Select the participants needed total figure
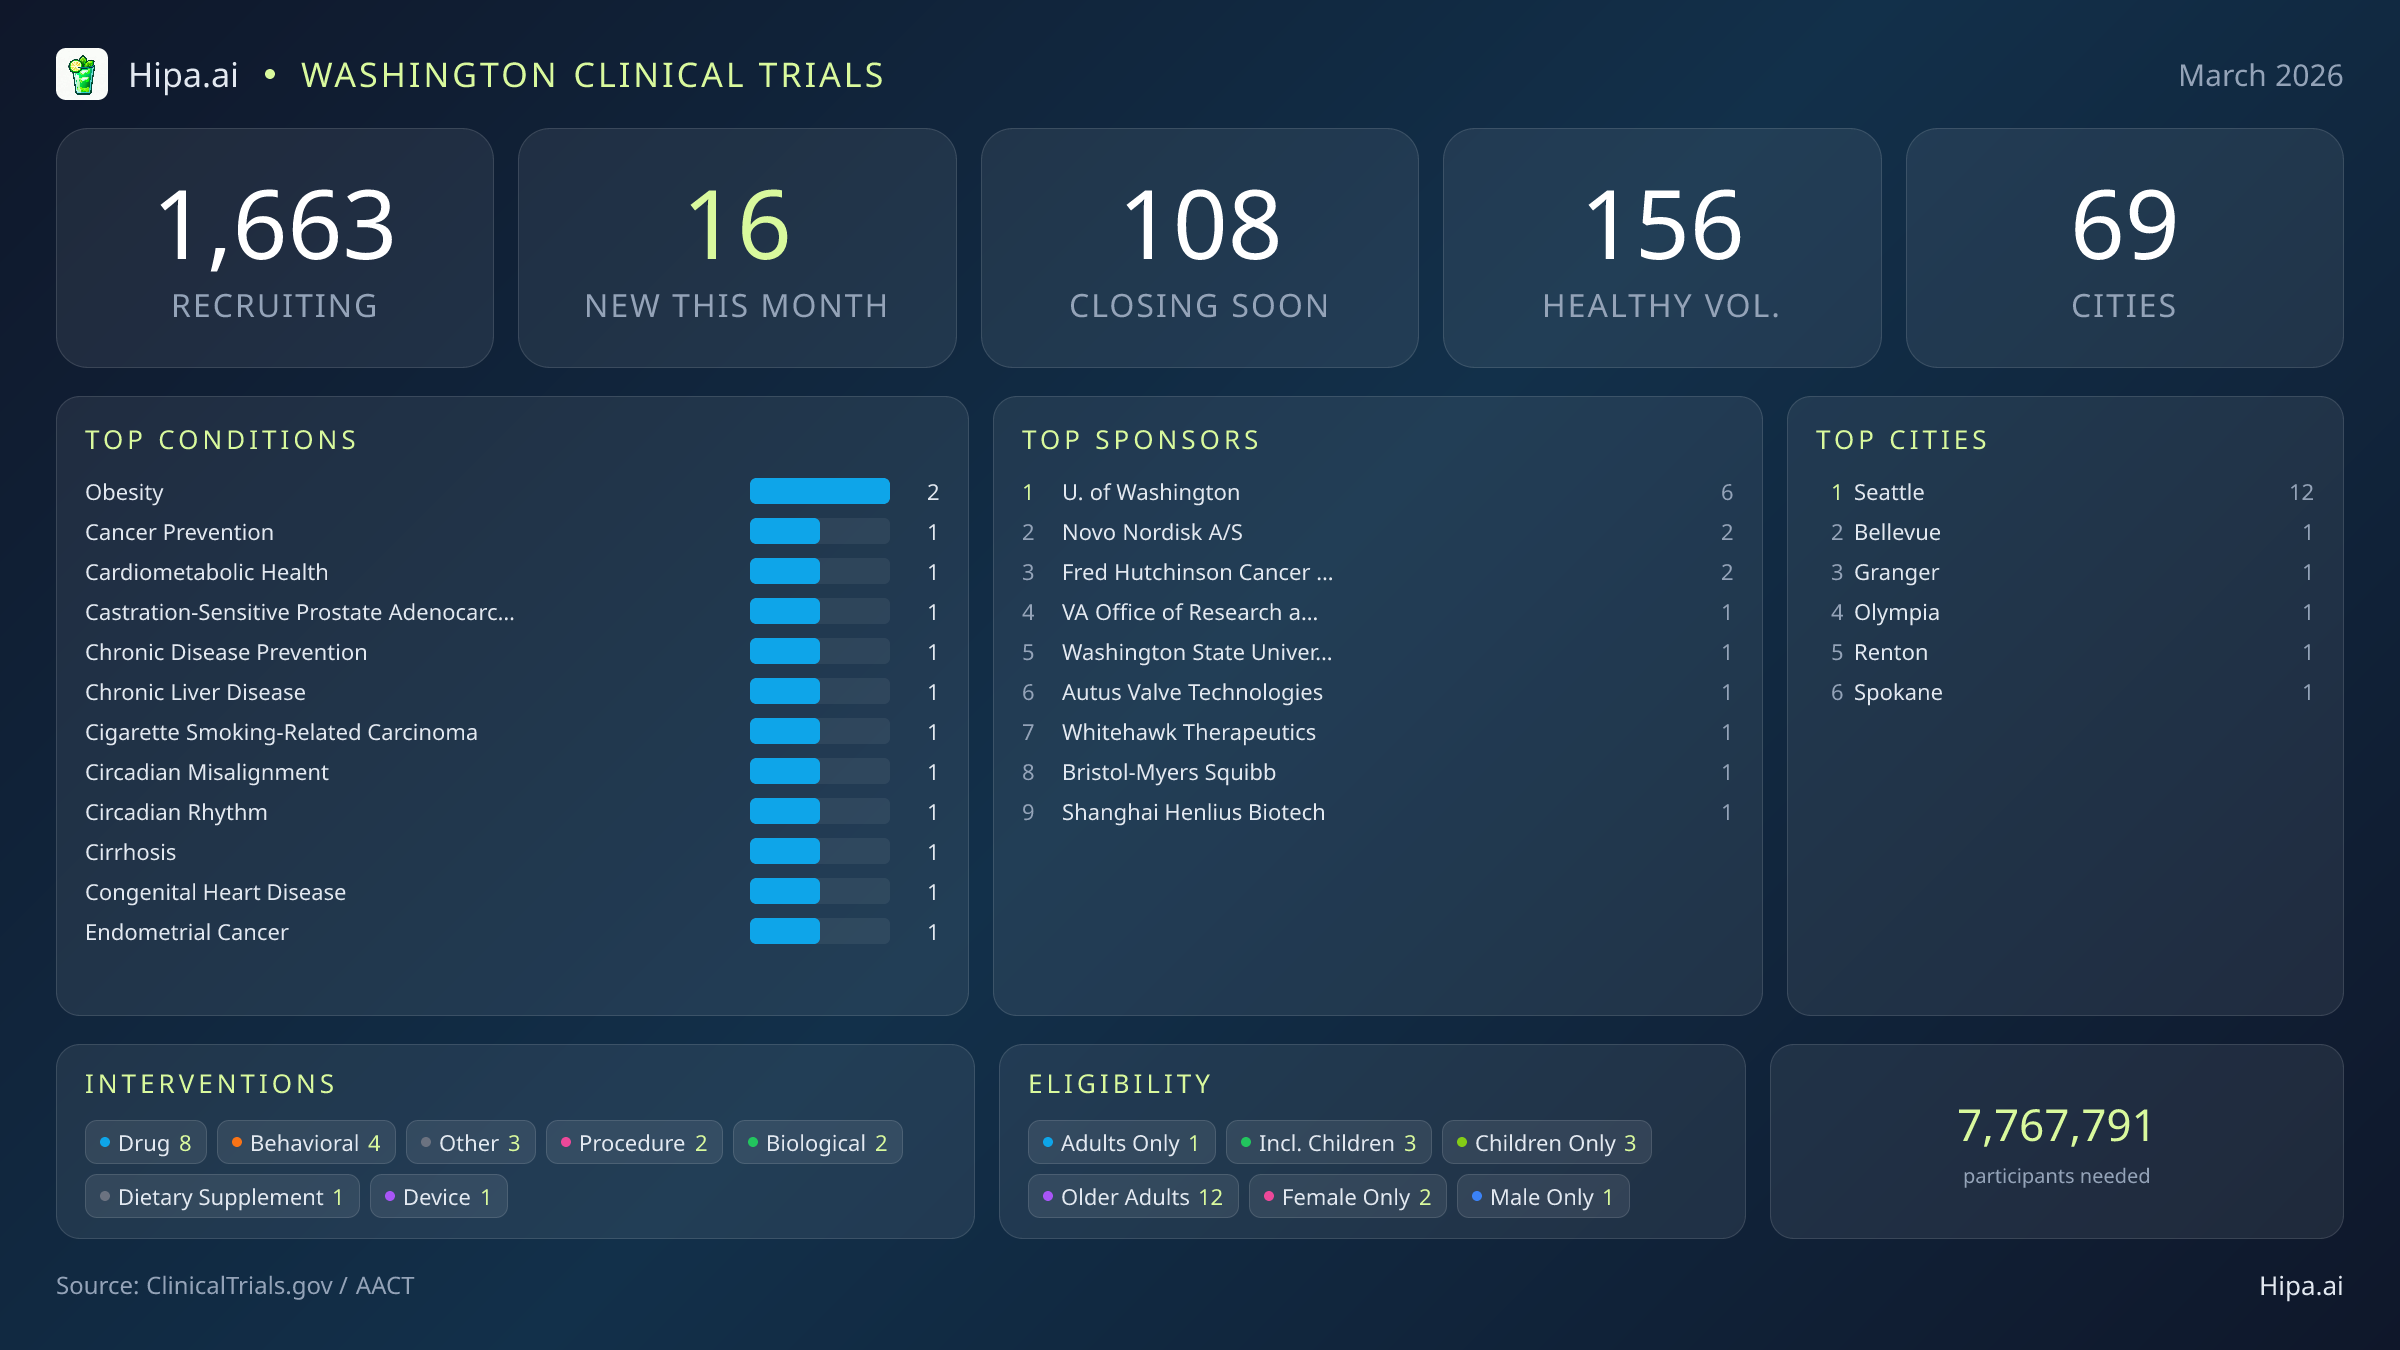2400x1350 pixels. pyautogui.click(x=2055, y=1125)
